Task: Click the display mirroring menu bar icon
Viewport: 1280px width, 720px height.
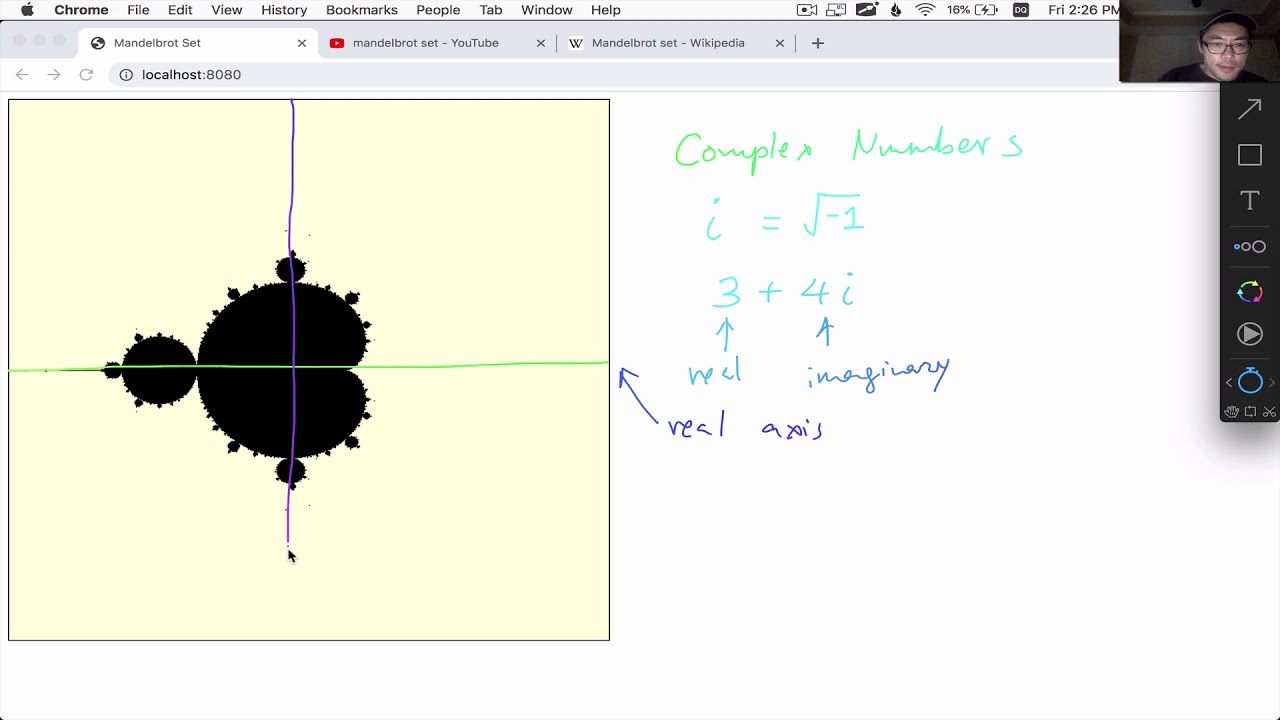Action: point(837,10)
